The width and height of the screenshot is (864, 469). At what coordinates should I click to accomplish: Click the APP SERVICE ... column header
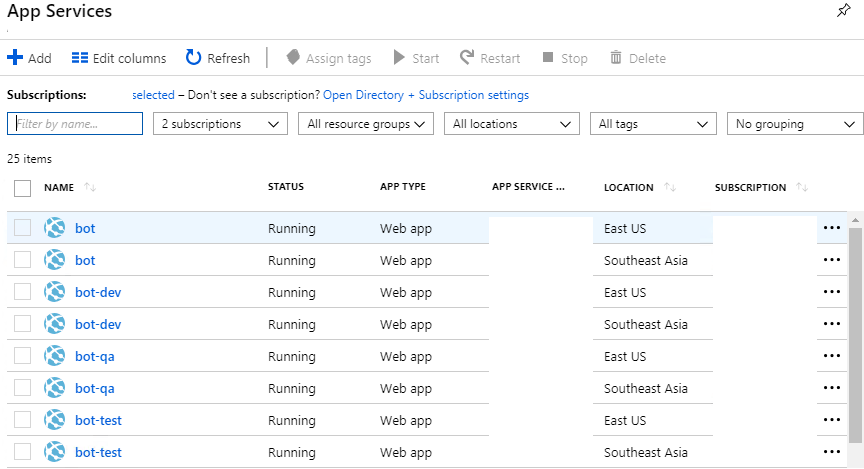click(x=528, y=186)
